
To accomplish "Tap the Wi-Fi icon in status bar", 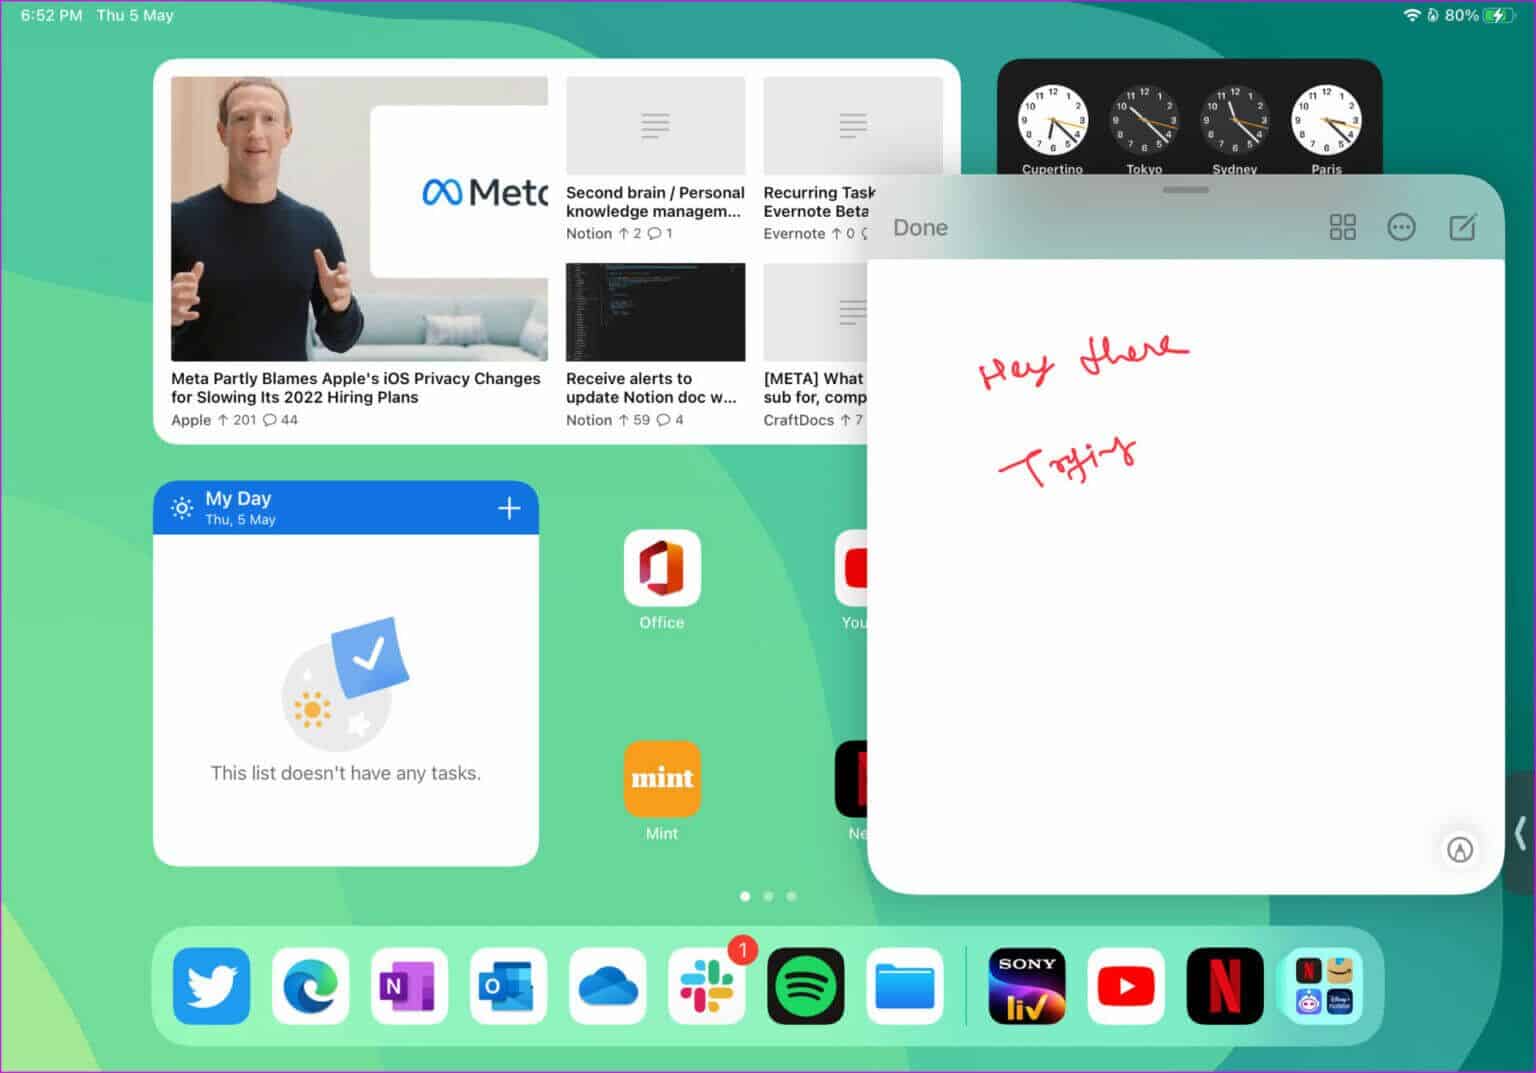I will click(1411, 15).
